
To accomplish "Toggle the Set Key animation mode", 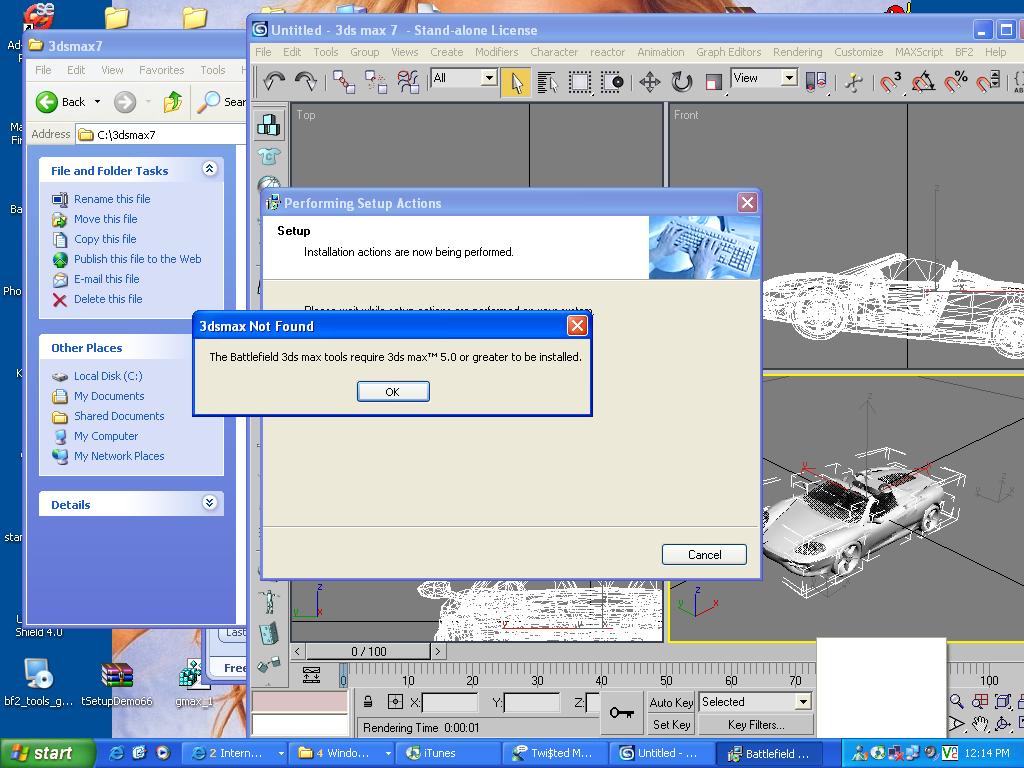I will (671, 724).
